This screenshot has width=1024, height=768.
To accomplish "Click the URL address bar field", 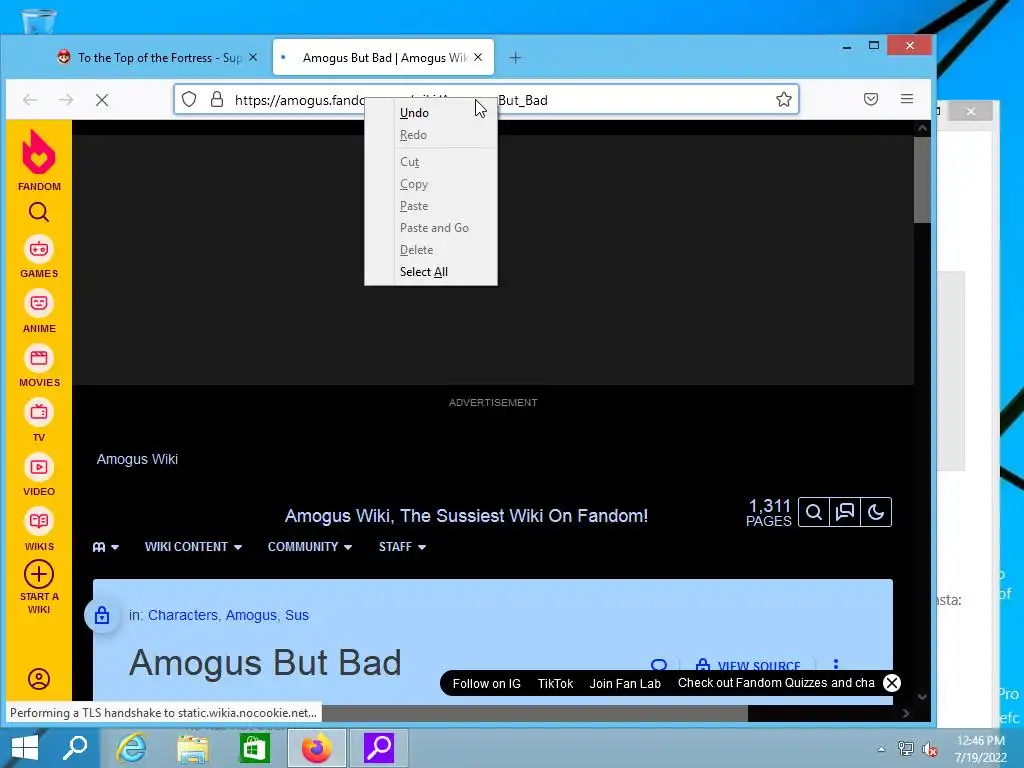I will (487, 99).
